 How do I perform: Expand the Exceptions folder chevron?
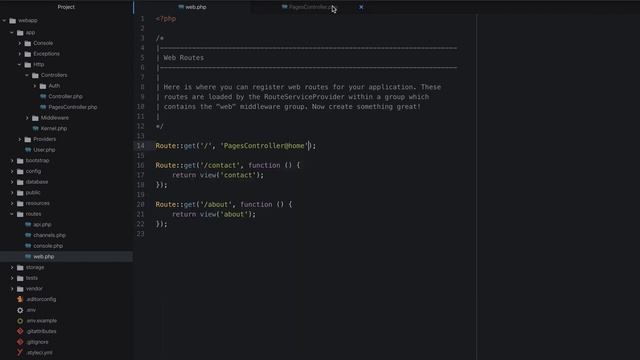pyautogui.click(x=20, y=54)
